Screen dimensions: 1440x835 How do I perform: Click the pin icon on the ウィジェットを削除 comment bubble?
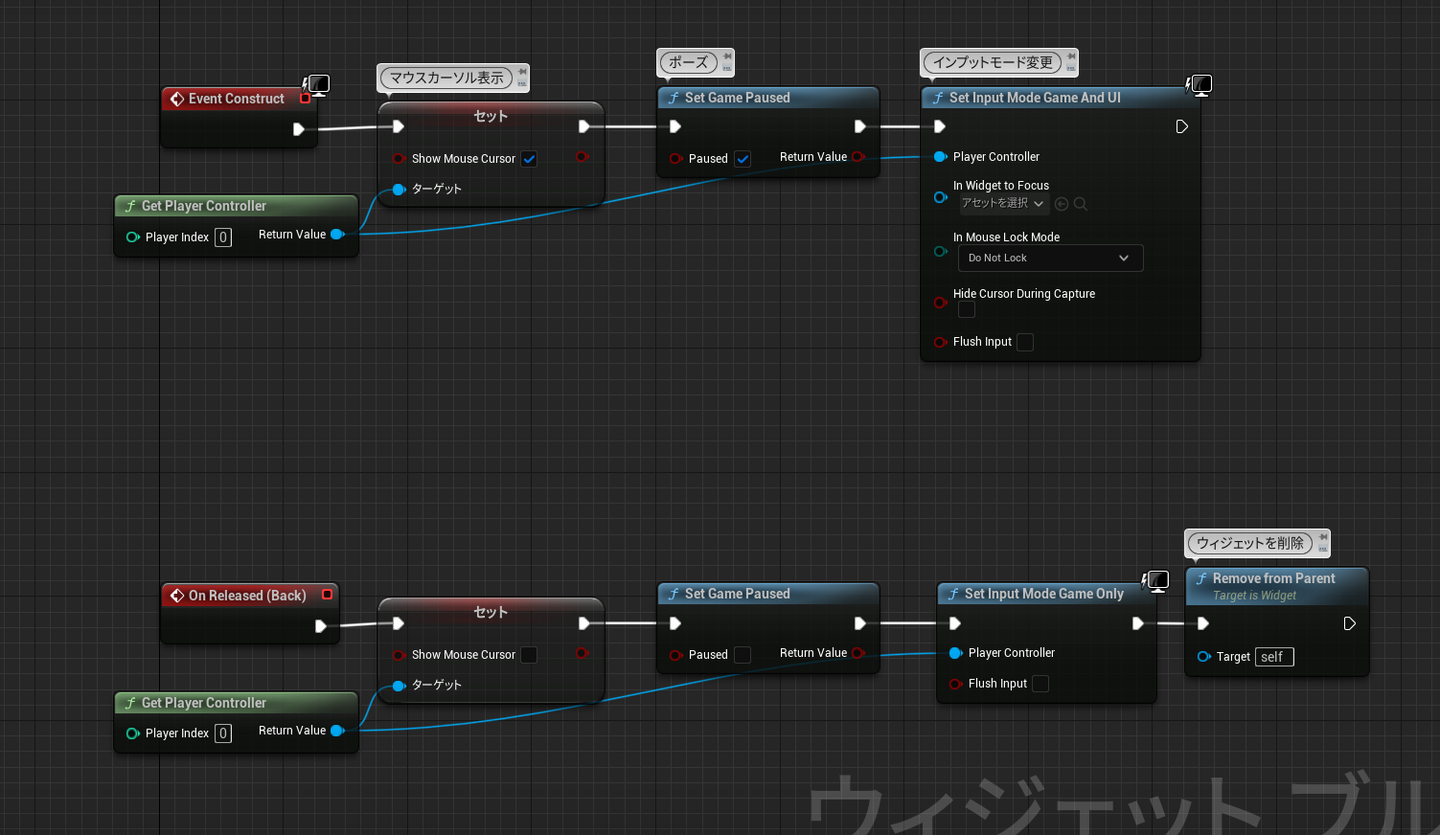click(1321, 537)
